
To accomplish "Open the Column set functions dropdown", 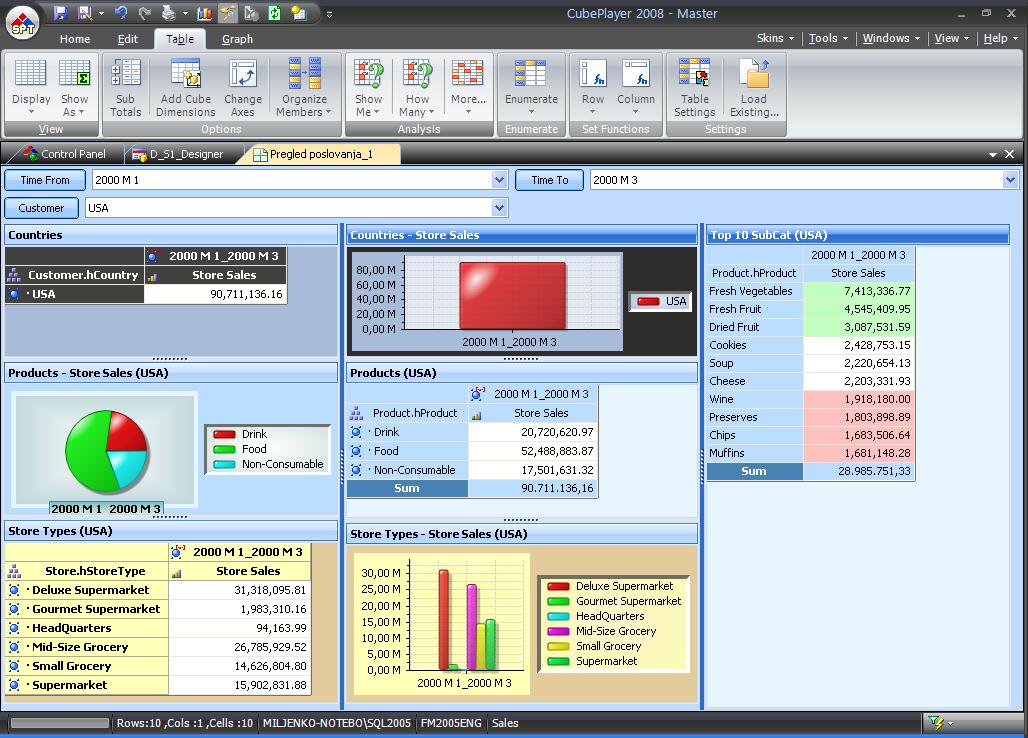I will pos(636,87).
